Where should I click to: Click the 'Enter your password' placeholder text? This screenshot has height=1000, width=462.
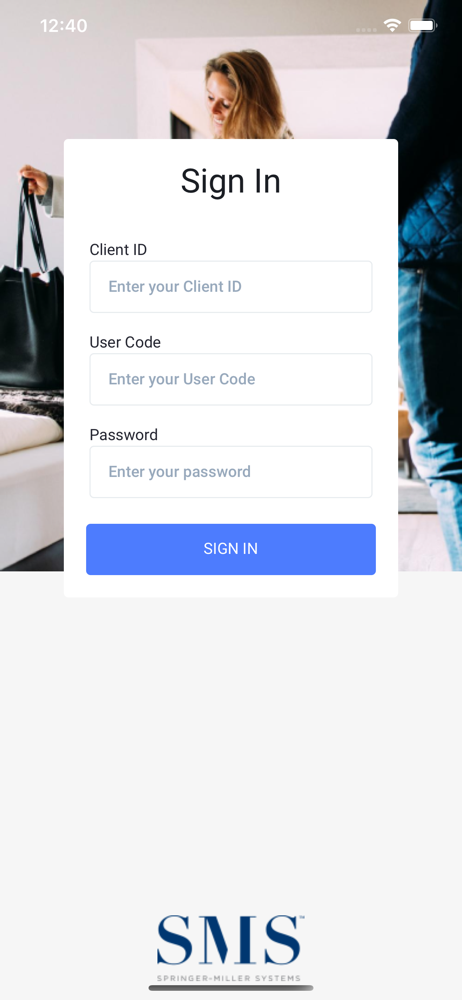(x=179, y=472)
